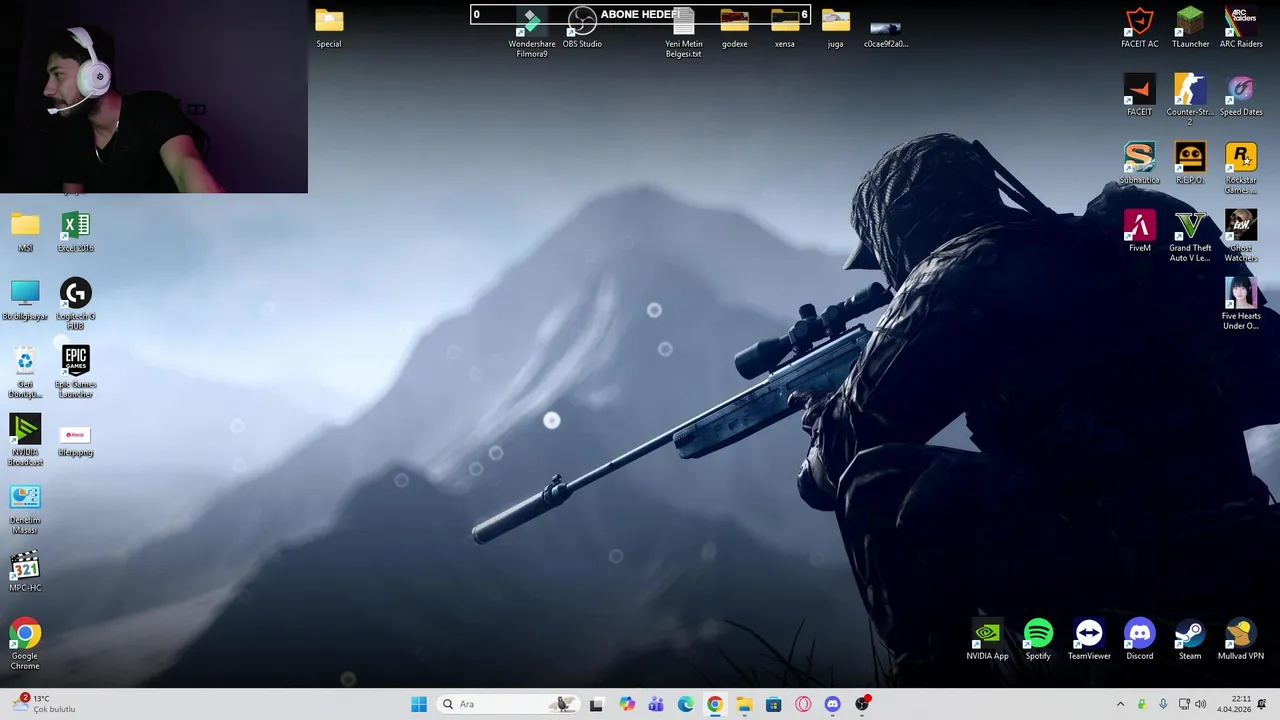Open the network status tray icon
The width and height of the screenshot is (1280, 720).
tap(1184, 704)
